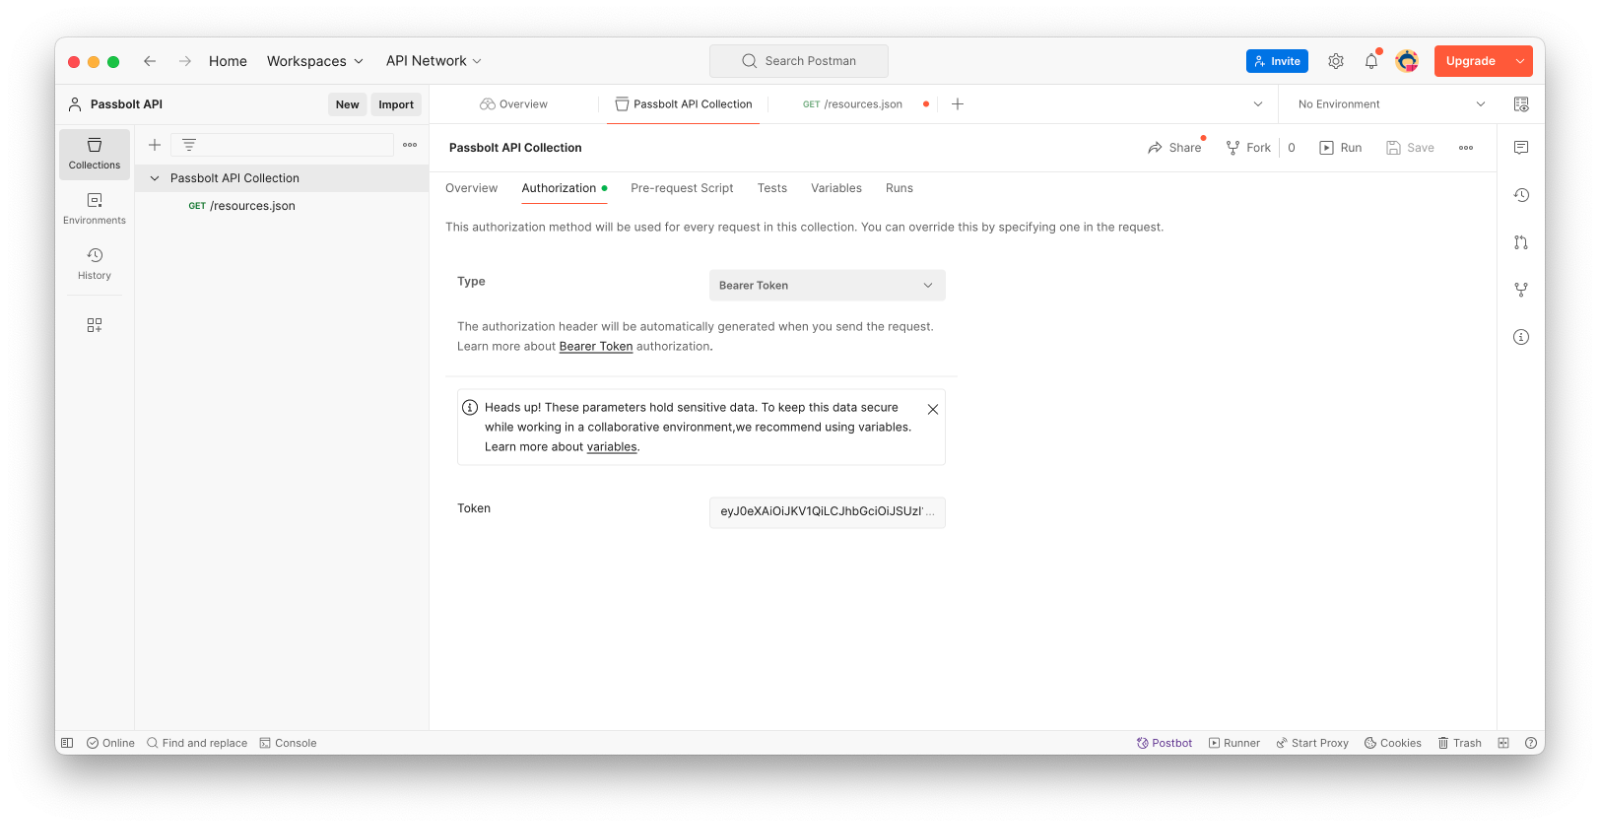This screenshot has height=828, width=1600.
Task: Open Trash in status bar
Action: pyautogui.click(x=1459, y=743)
